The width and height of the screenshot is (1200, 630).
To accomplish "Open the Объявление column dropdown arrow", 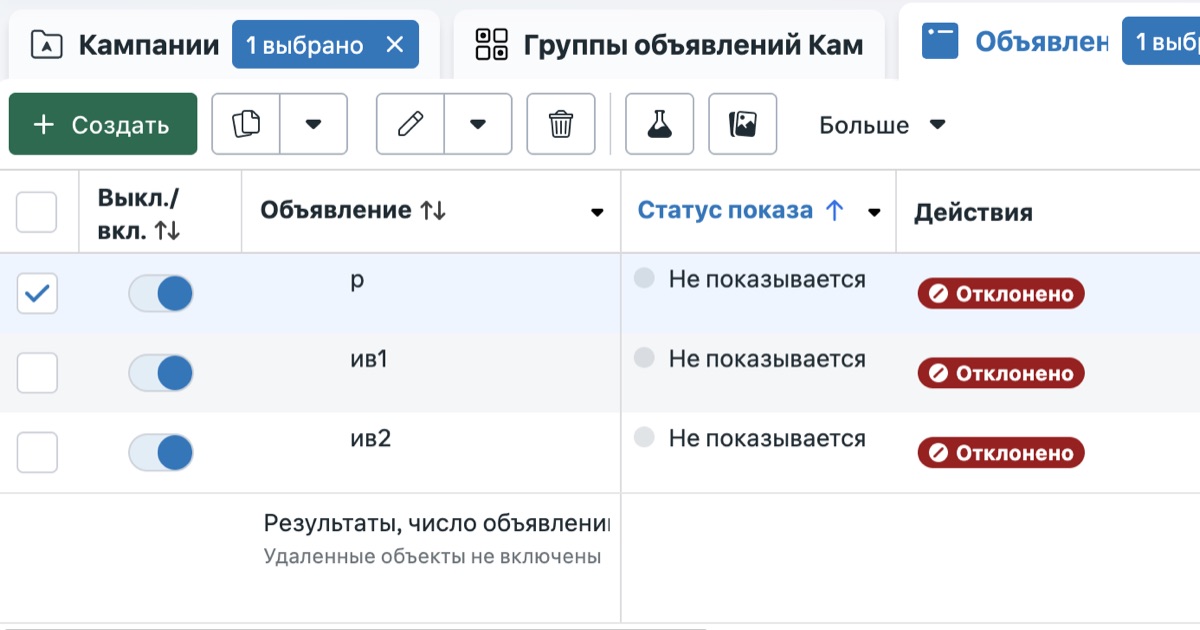I will (597, 212).
